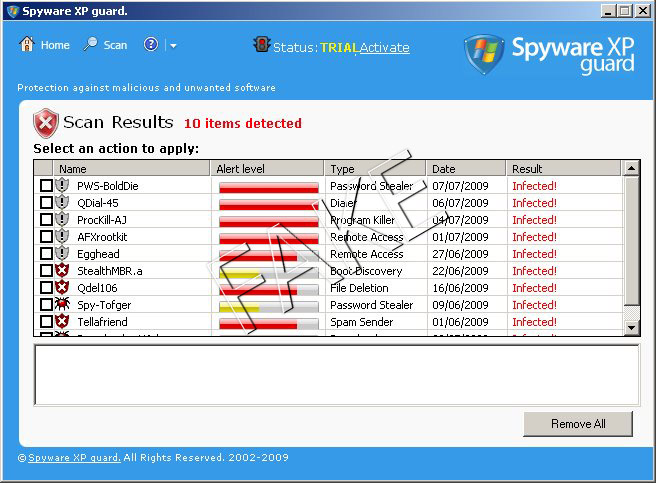This screenshot has width=656, height=483.
Task: Click the date 07/07/2009
Action: (x=460, y=186)
